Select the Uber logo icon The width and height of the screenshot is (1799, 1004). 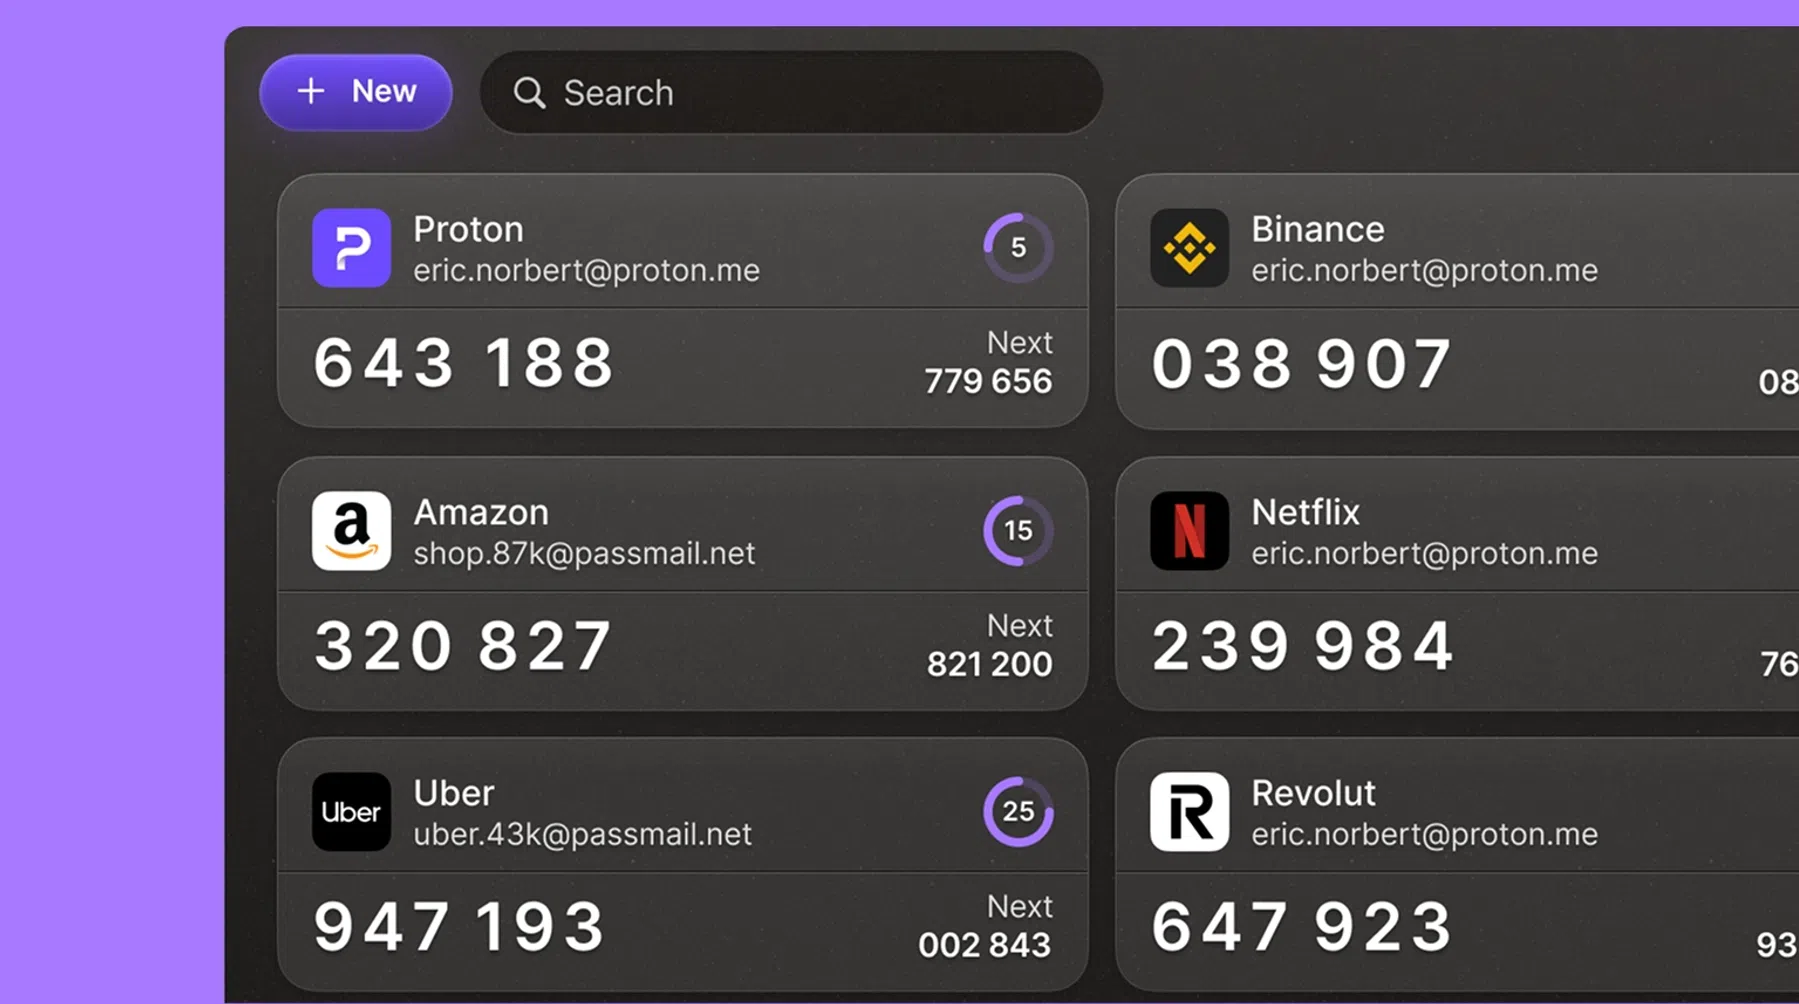click(x=351, y=812)
